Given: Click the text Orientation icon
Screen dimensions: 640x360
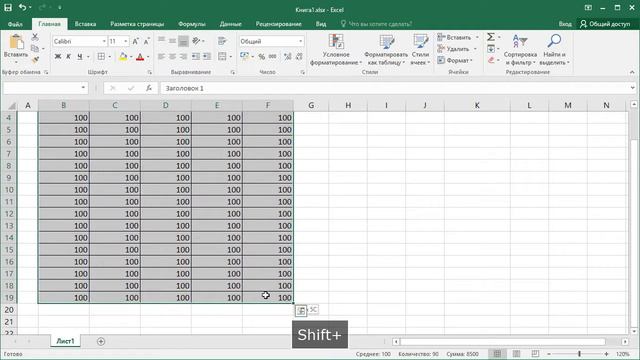Looking at the screenshot, I should coord(197,41).
